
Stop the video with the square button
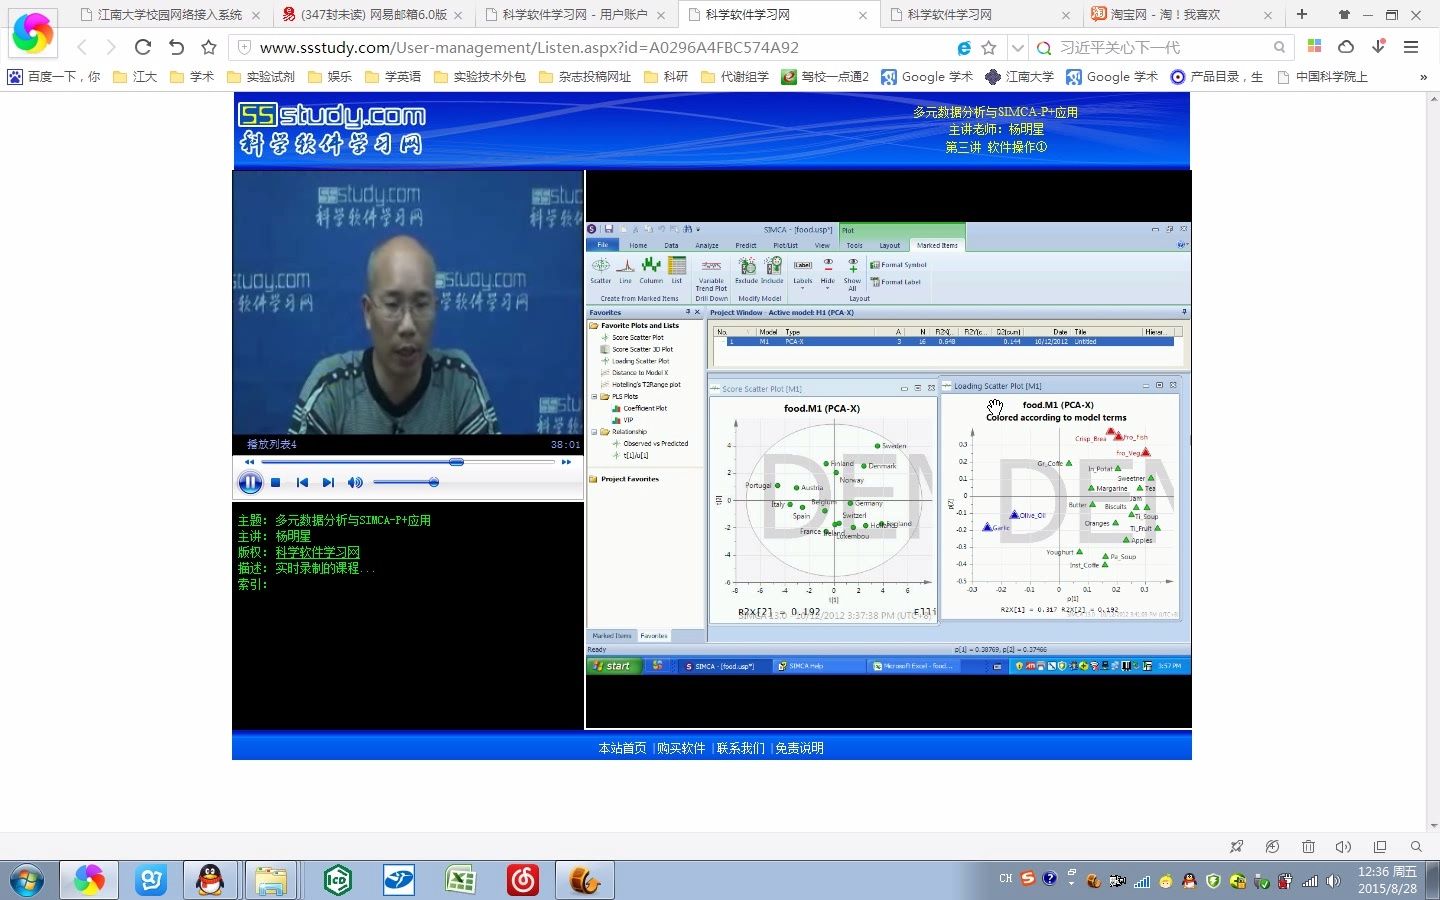click(276, 482)
